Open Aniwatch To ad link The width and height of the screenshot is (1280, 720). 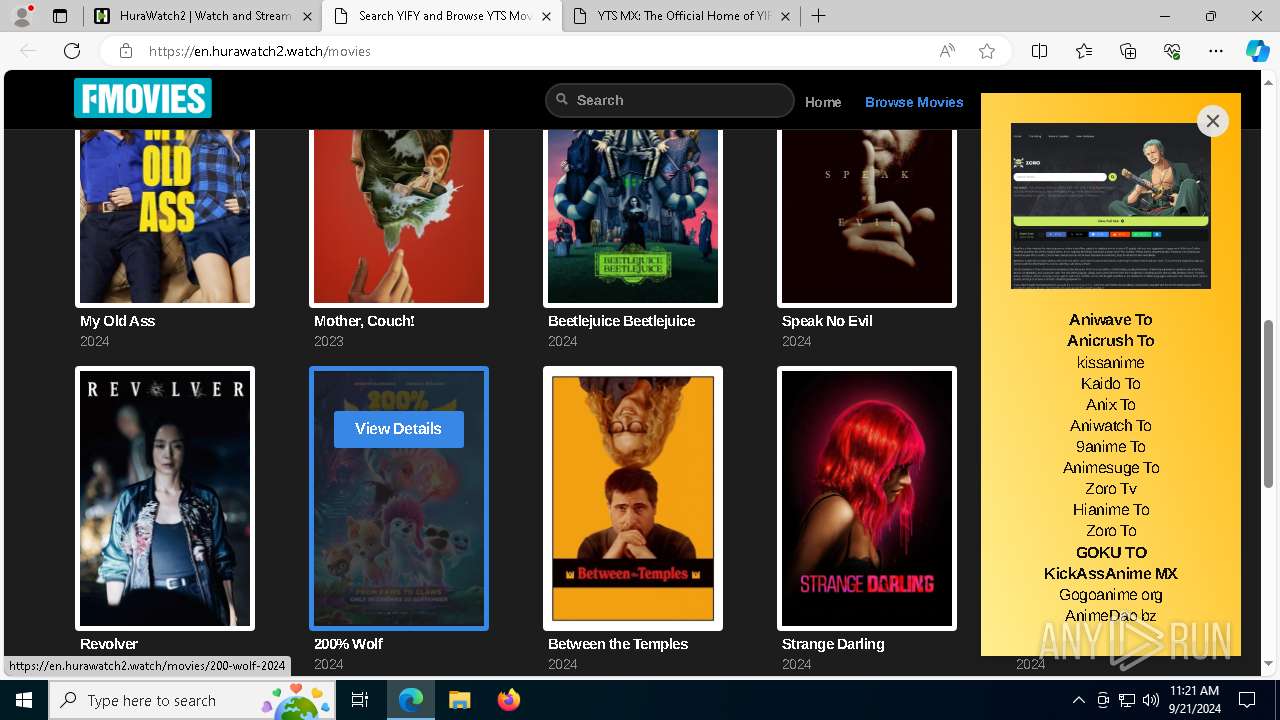1110,426
